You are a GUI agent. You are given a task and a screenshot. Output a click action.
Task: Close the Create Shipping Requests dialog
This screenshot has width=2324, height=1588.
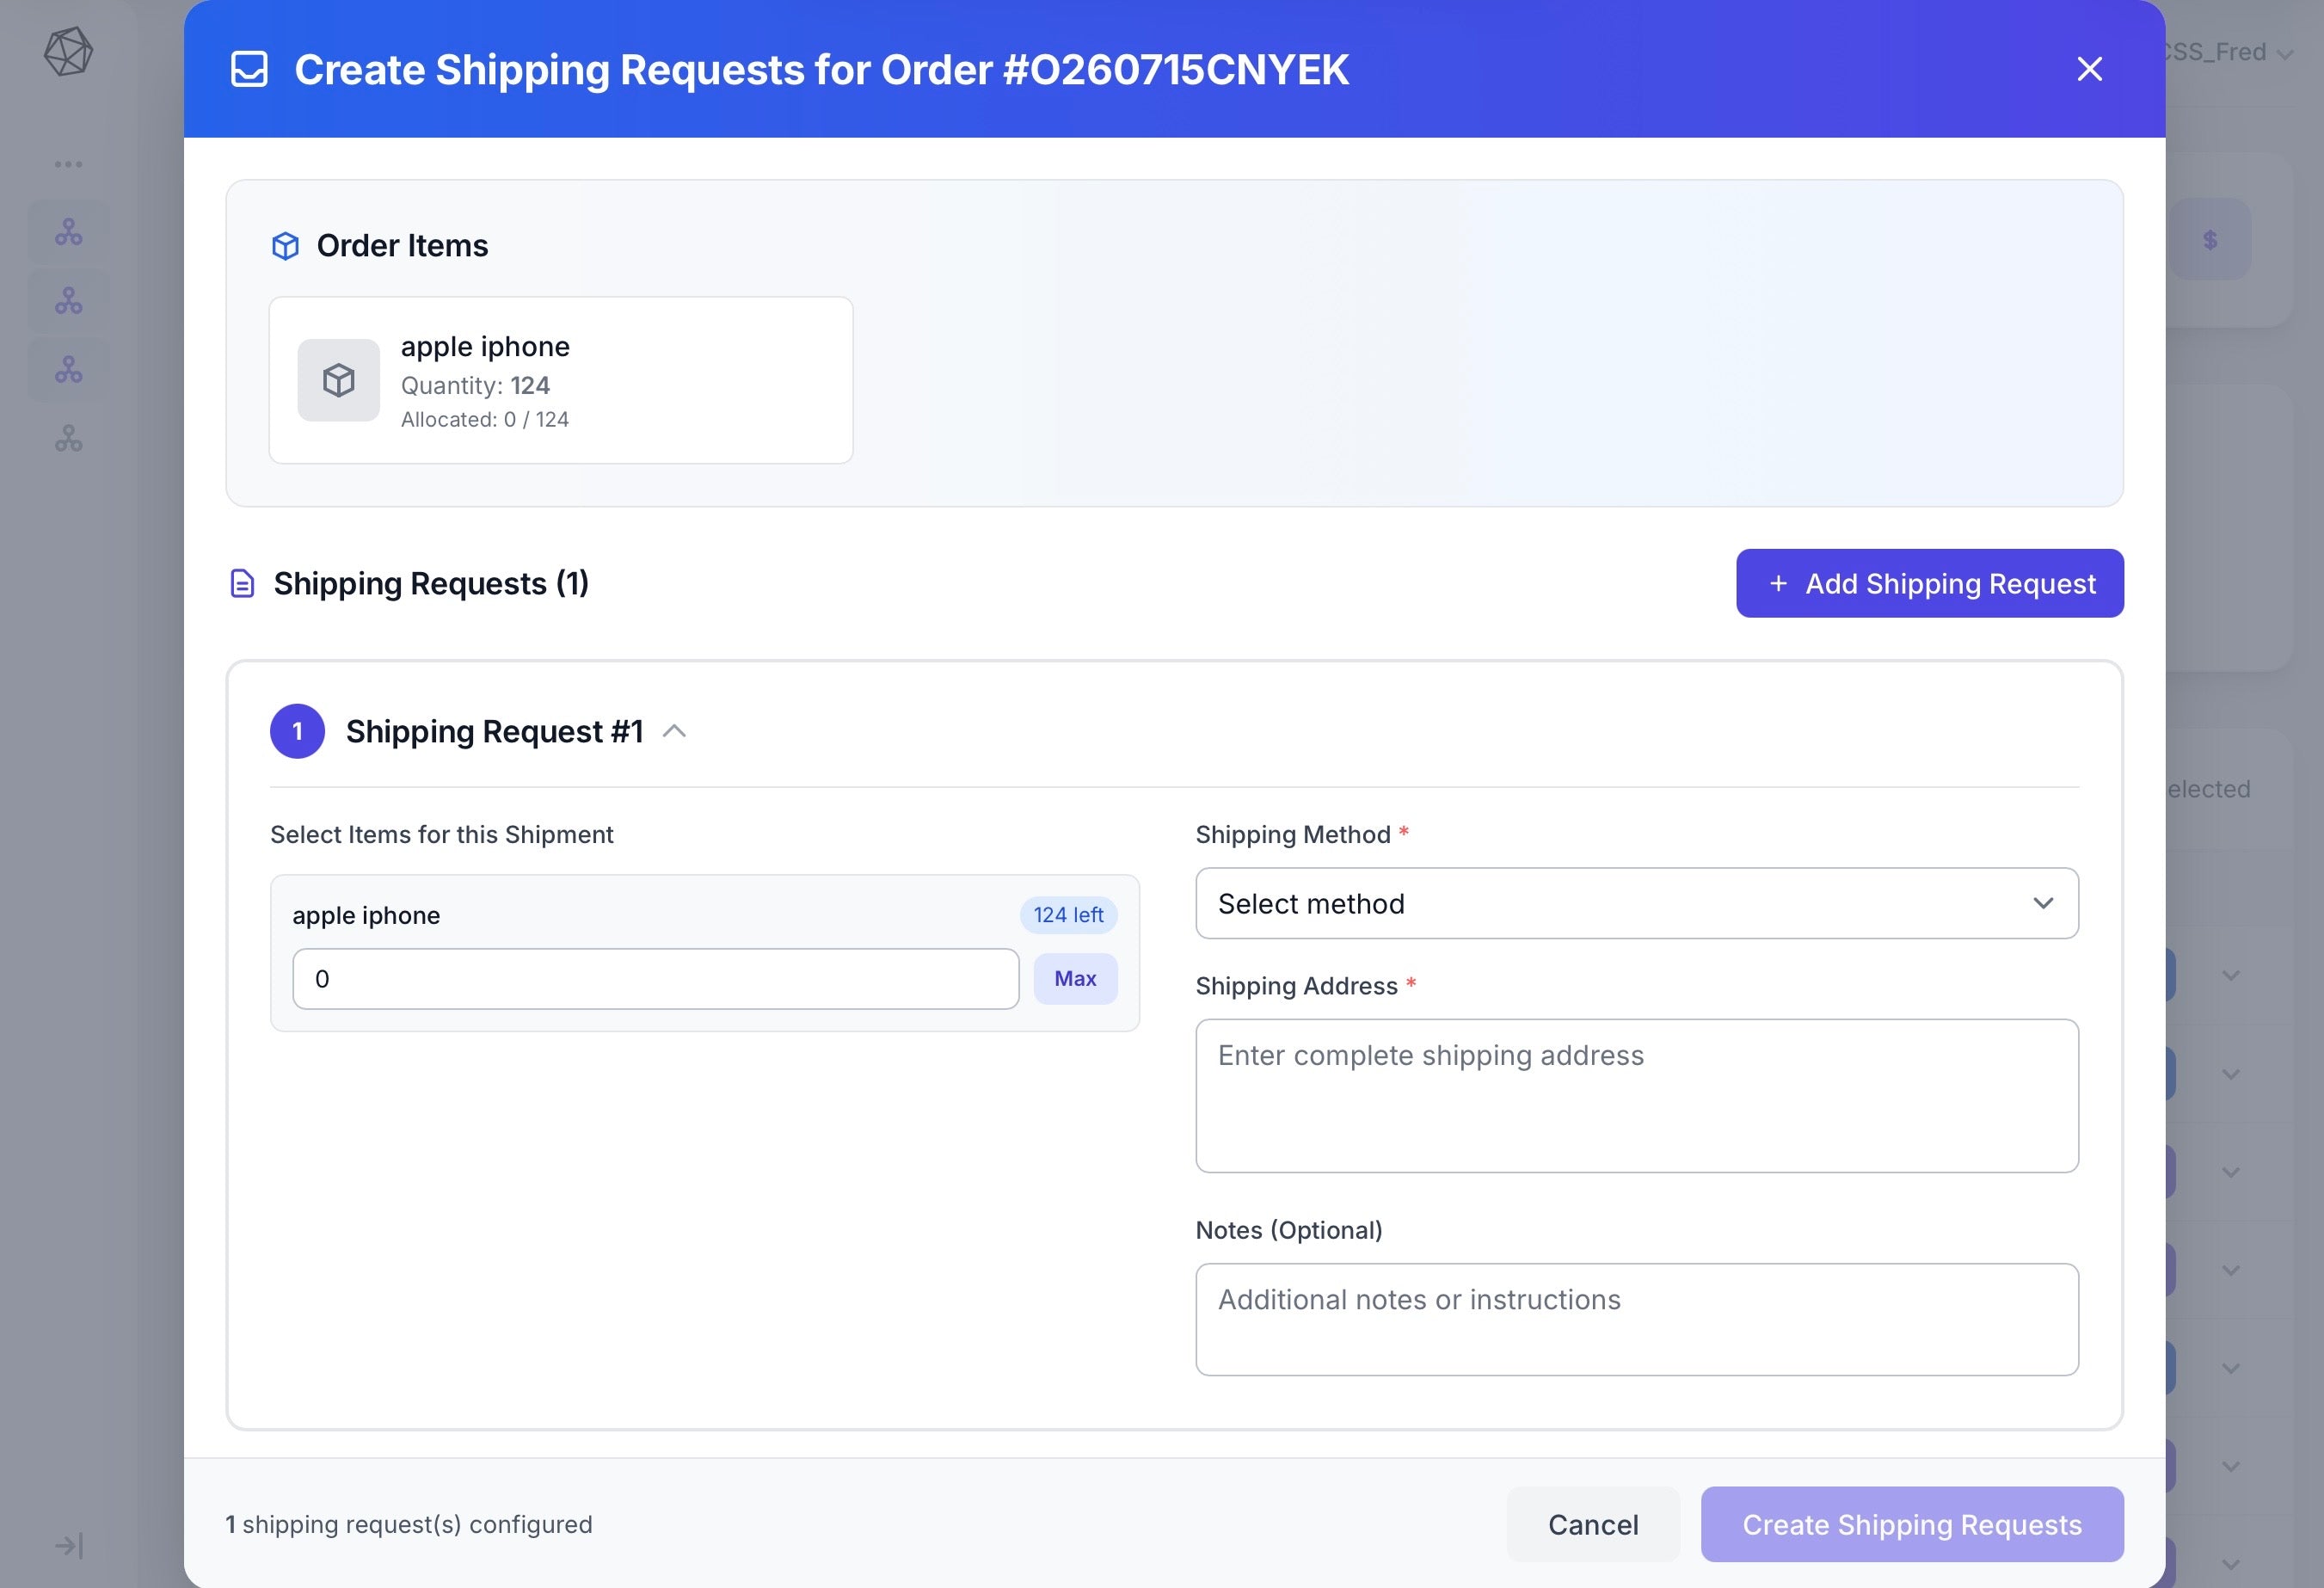[2089, 69]
